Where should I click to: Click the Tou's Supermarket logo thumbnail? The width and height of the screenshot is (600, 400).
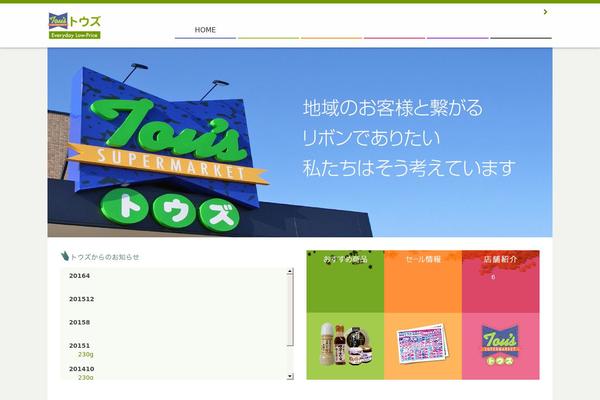pyautogui.click(x=500, y=345)
